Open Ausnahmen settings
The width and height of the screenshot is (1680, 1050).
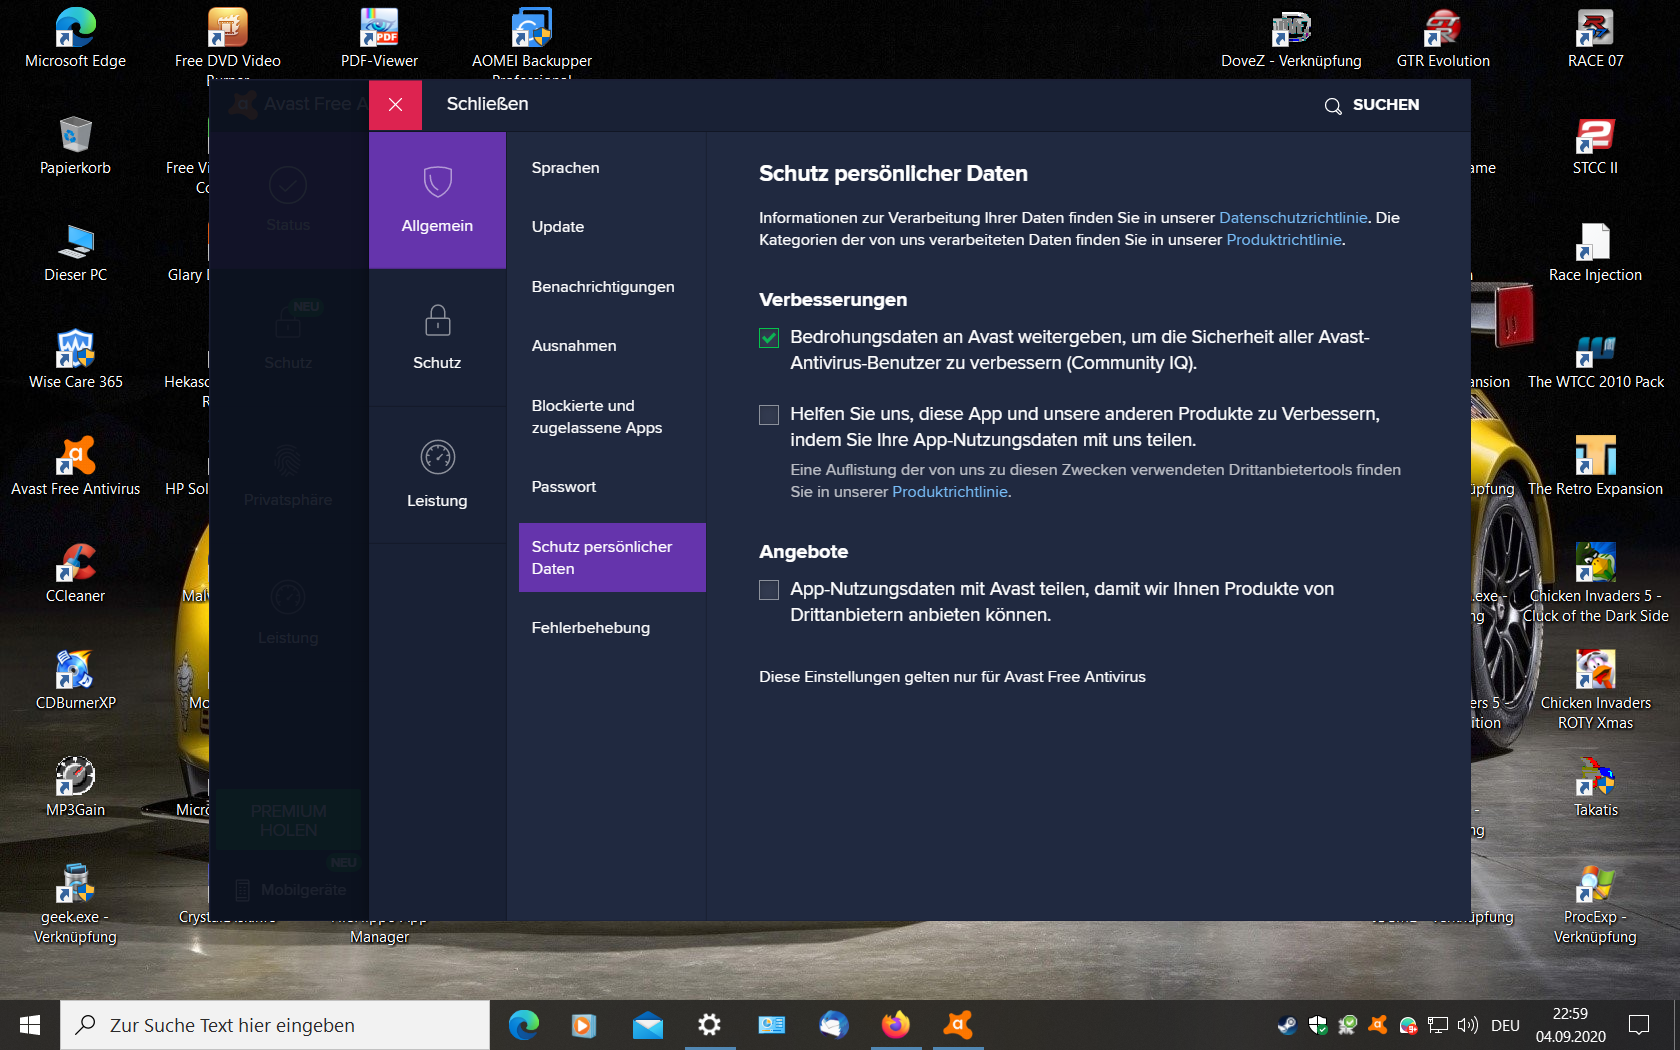(x=574, y=346)
